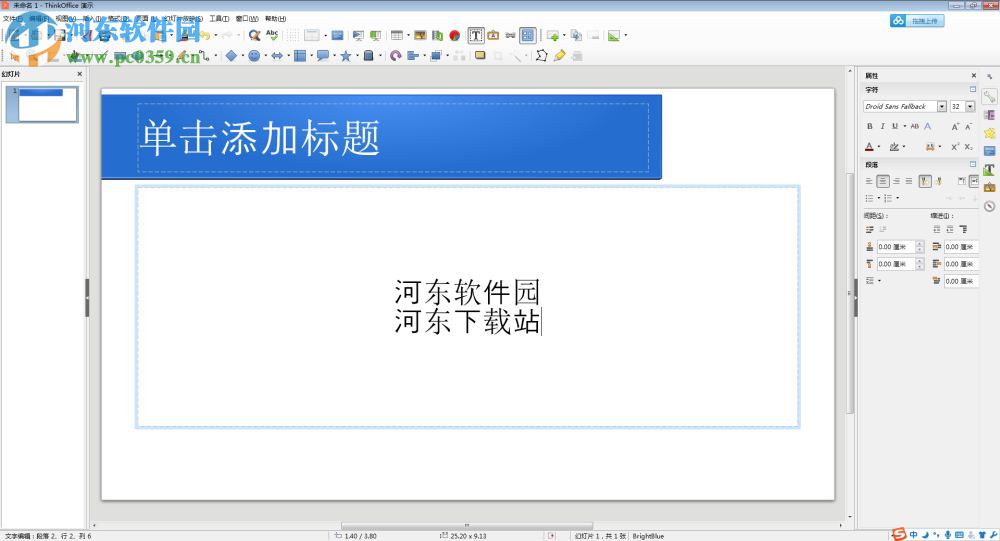The image size is (1000, 541).
Task: Open the 工具(T) menu
Action: [219, 19]
